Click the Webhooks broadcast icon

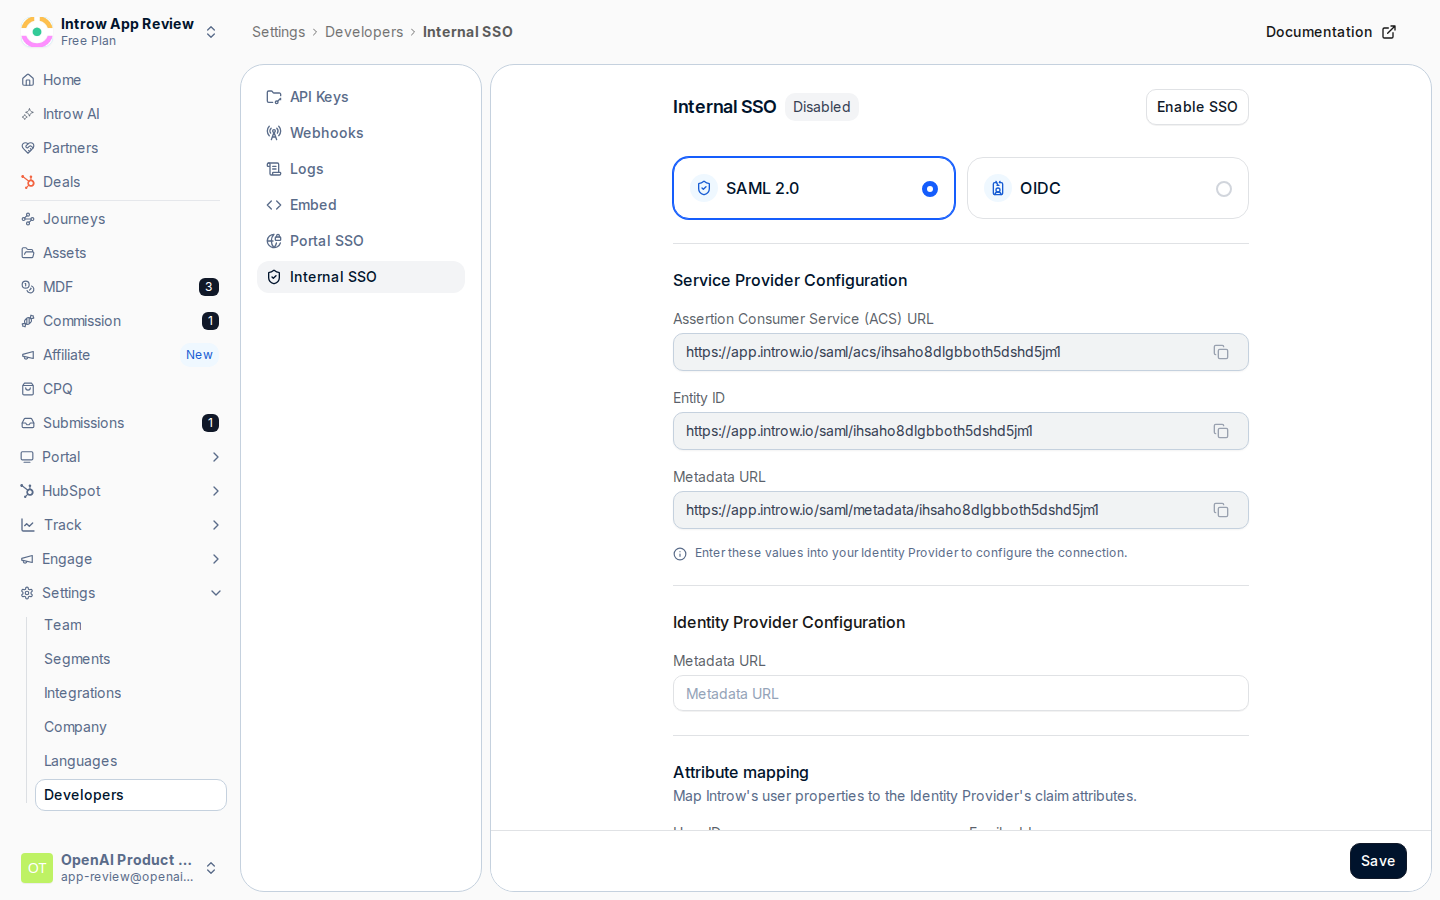coord(274,133)
